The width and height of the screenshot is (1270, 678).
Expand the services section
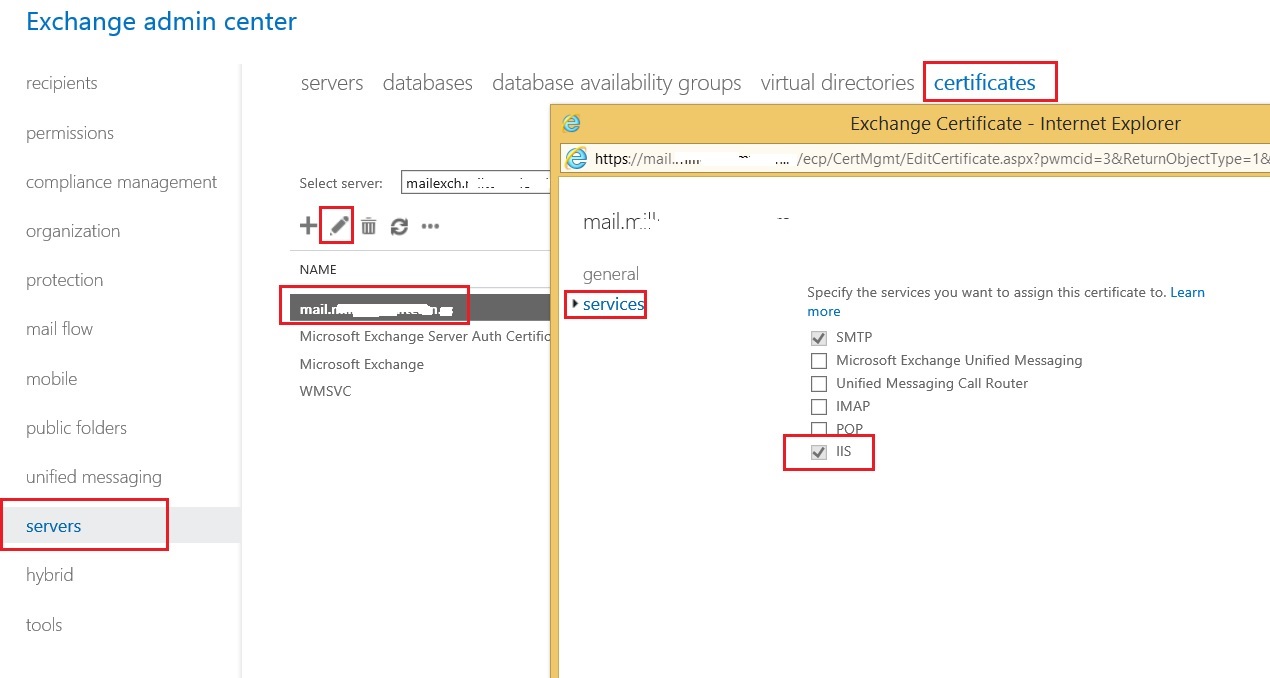(x=609, y=304)
